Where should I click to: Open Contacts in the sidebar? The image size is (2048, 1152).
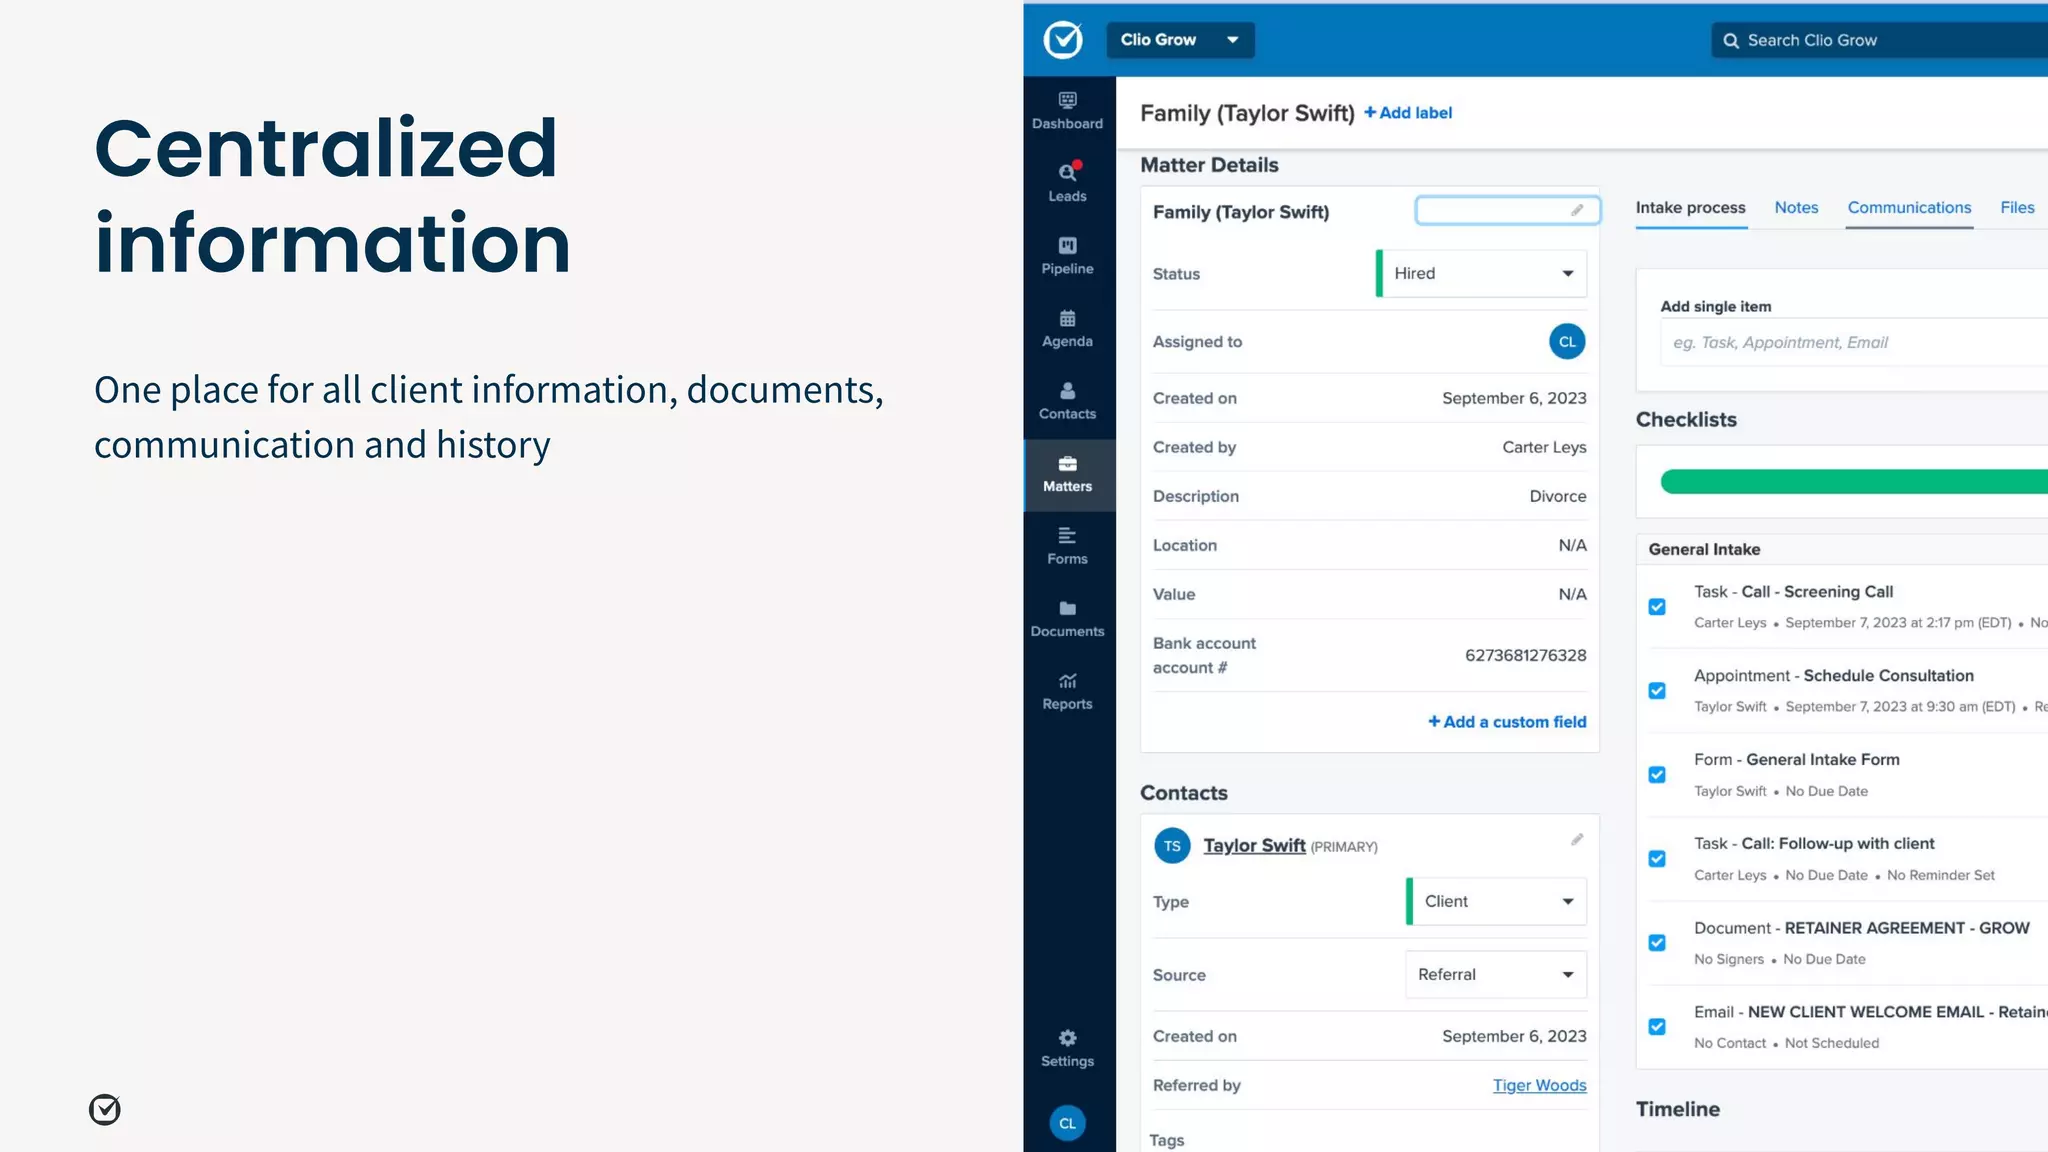[x=1067, y=401]
